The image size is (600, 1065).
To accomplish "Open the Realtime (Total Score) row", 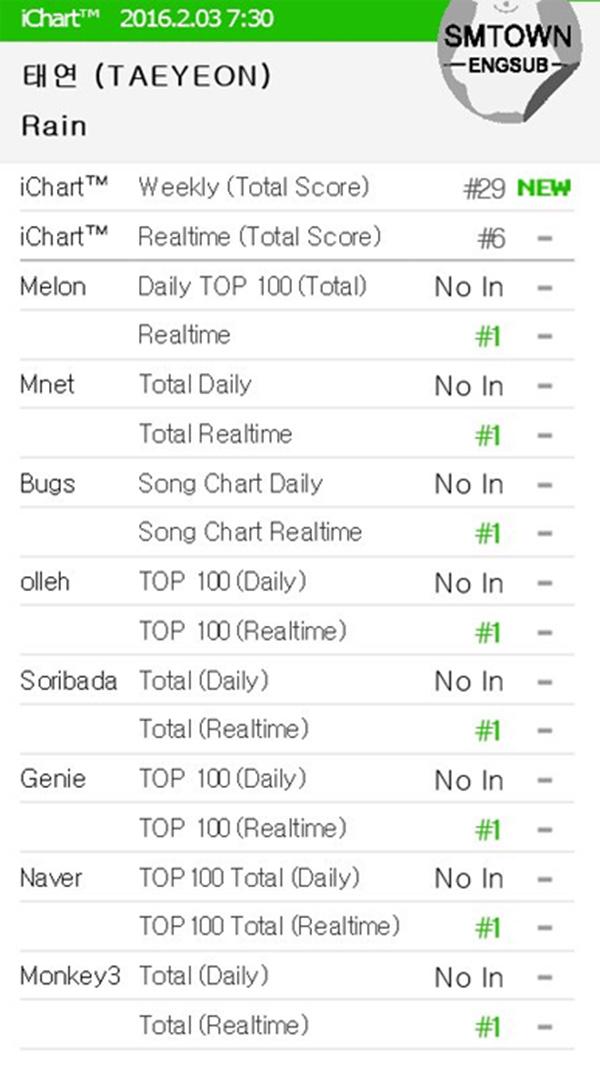I will tap(259, 237).
